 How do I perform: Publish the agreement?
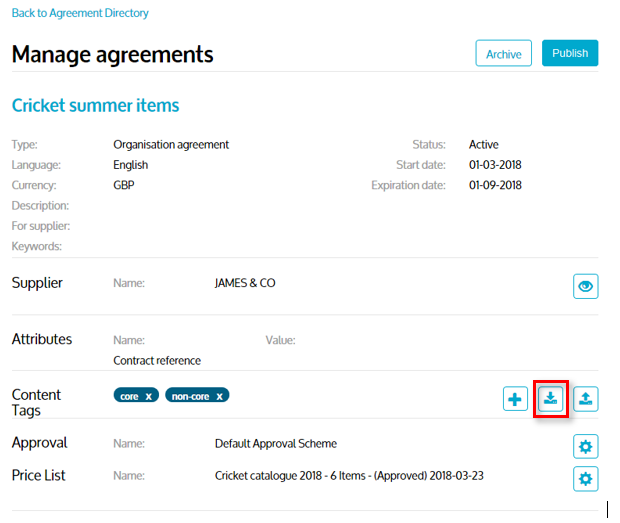[569, 54]
